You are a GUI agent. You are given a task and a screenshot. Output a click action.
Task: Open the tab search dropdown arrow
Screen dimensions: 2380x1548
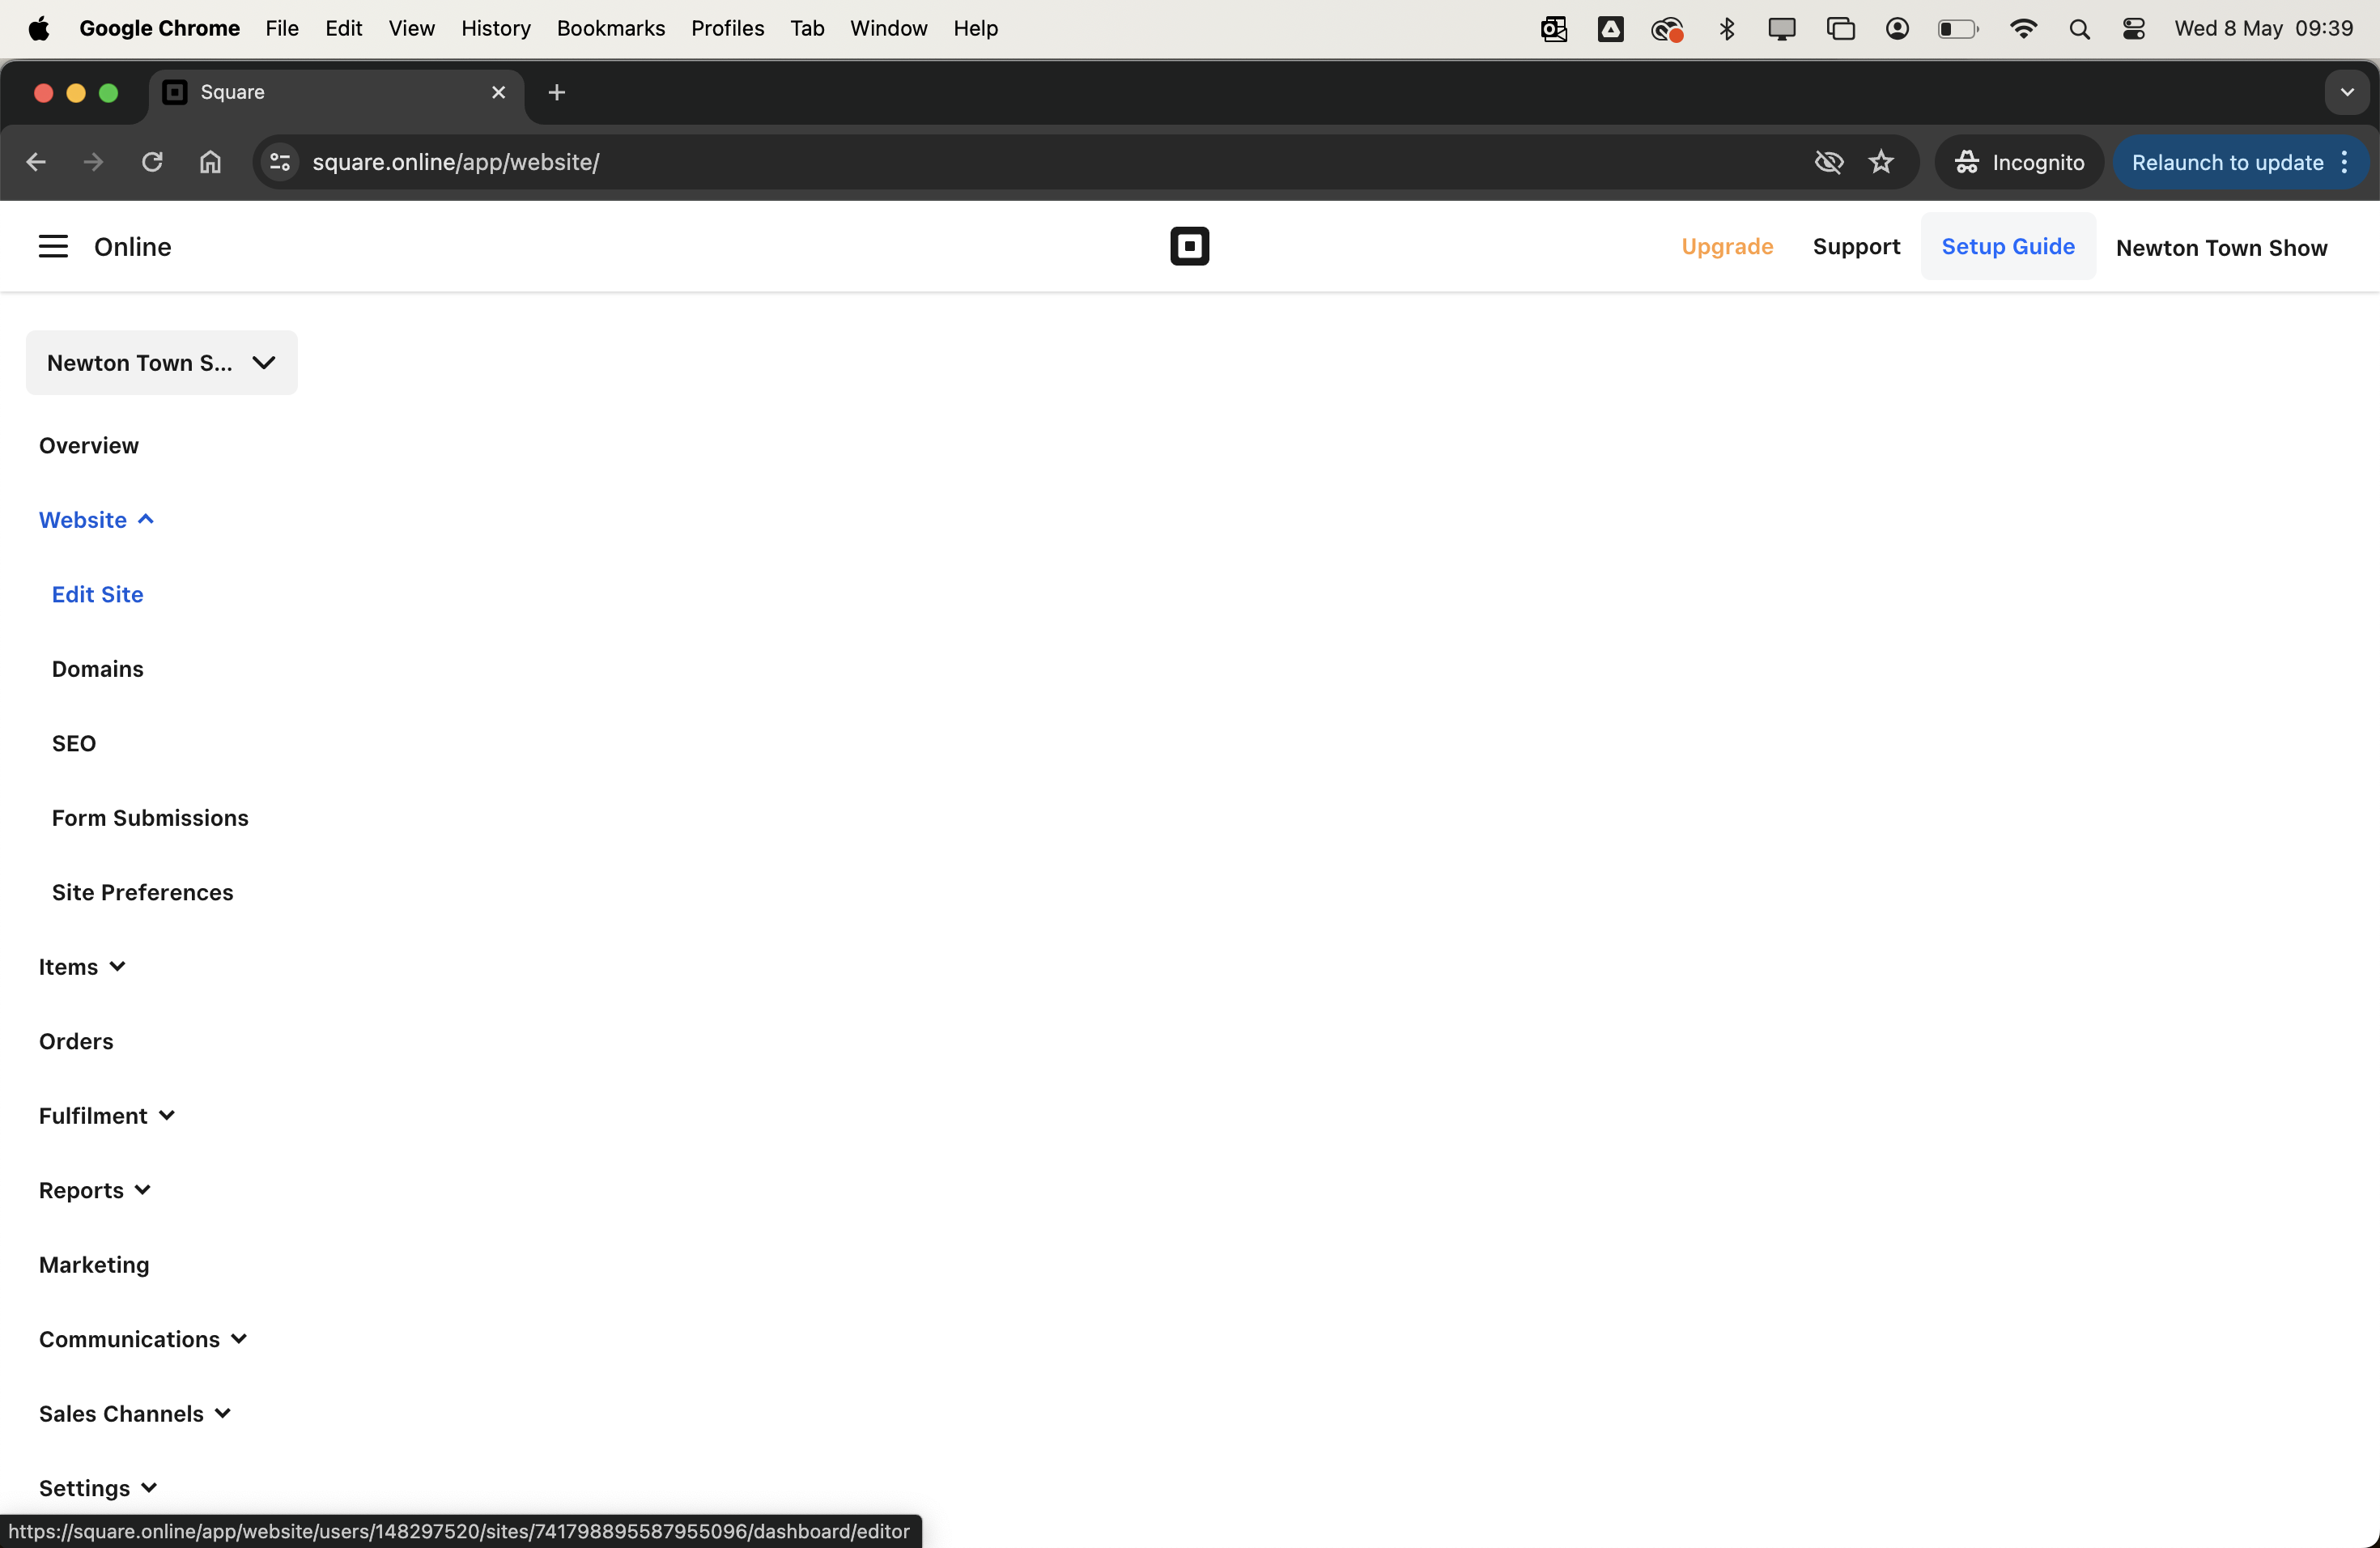(2346, 92)
